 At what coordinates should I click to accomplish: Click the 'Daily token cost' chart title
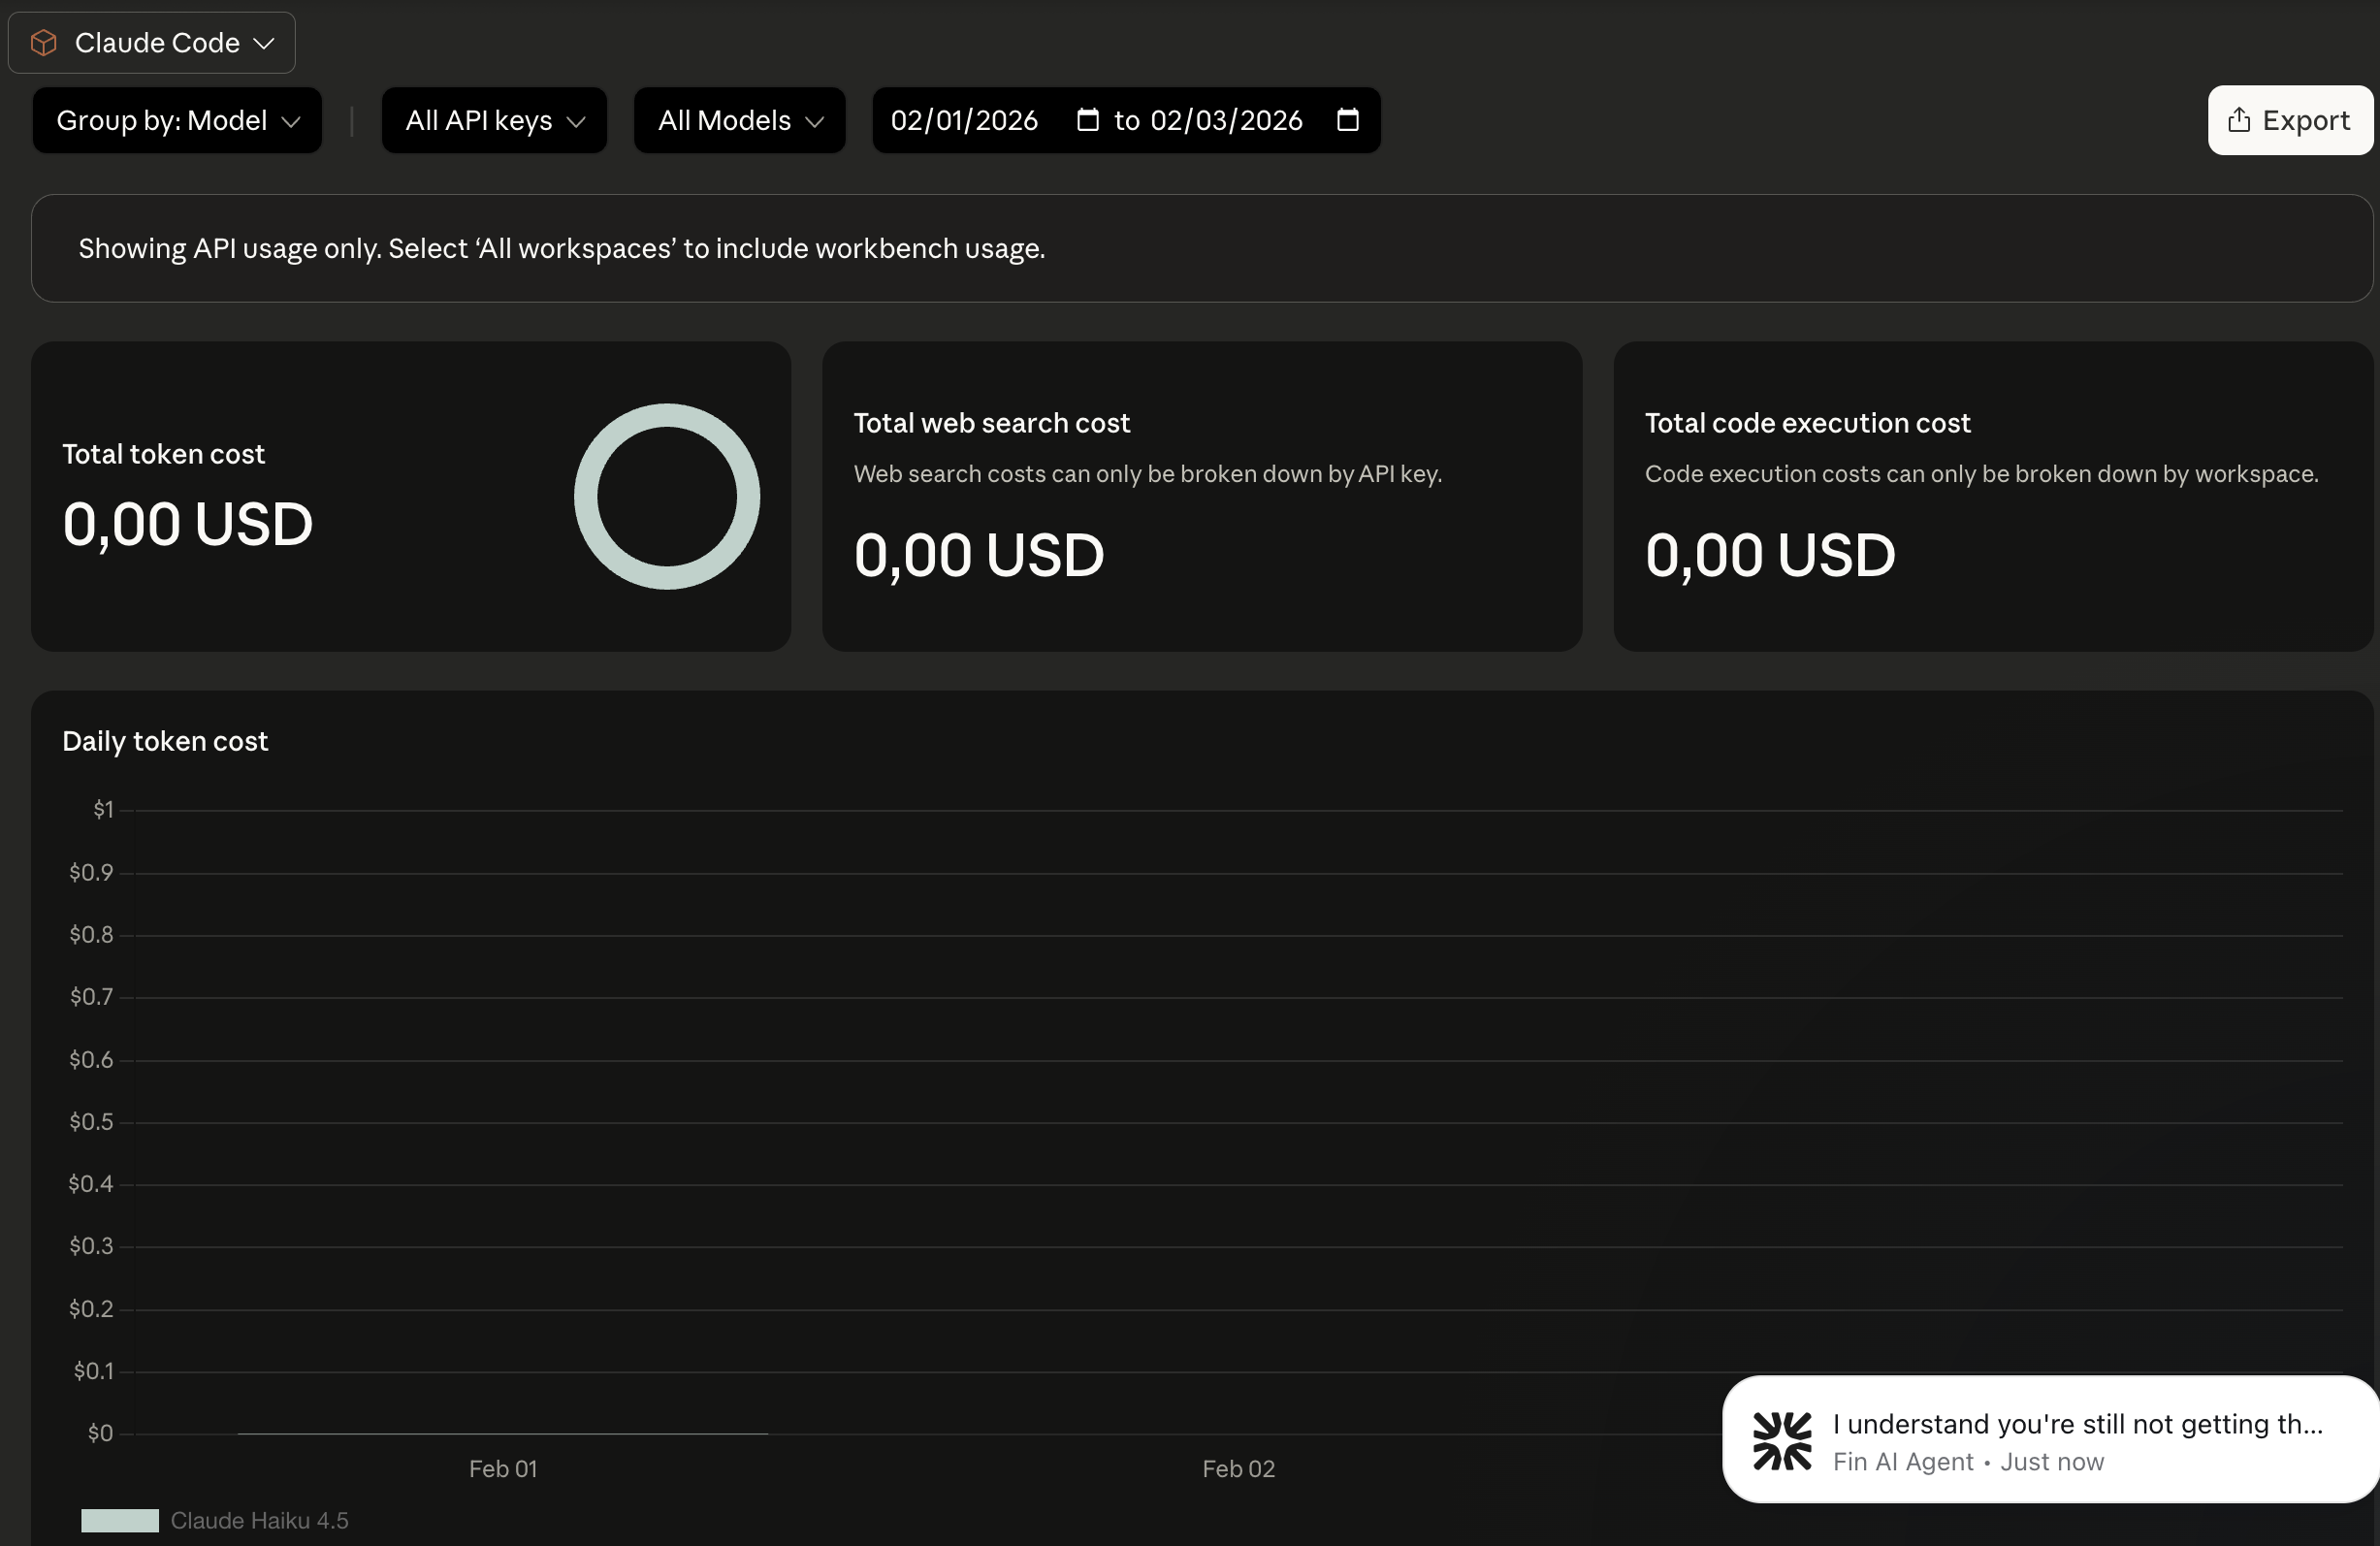click(x=165, y=741)
